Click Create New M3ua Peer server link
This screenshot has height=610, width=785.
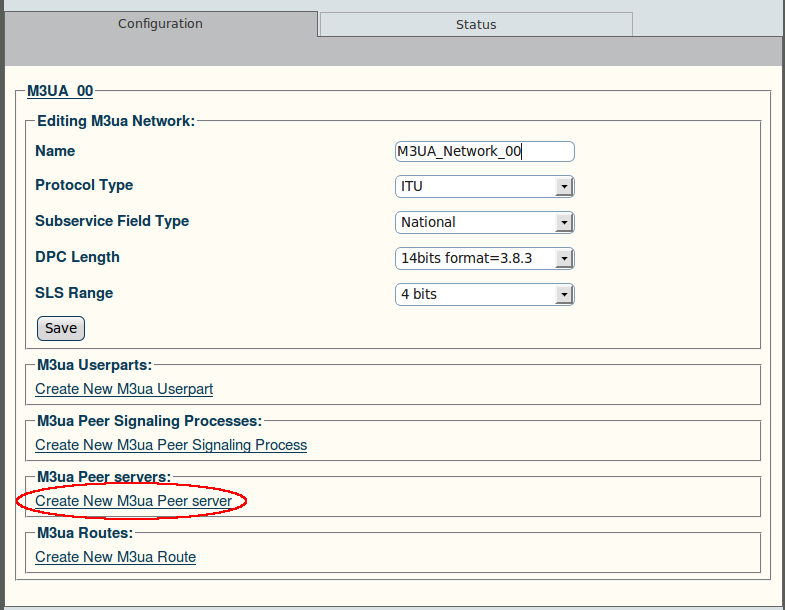[134, 501]
